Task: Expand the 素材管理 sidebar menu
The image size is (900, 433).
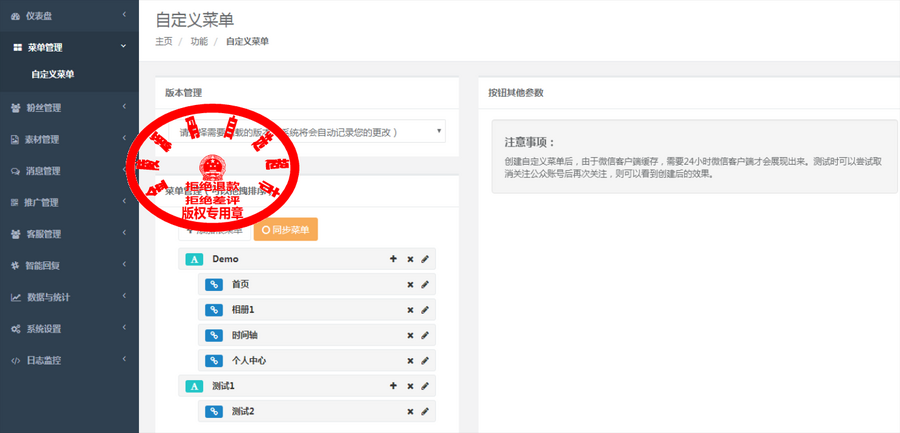Action: coord(69,139)
